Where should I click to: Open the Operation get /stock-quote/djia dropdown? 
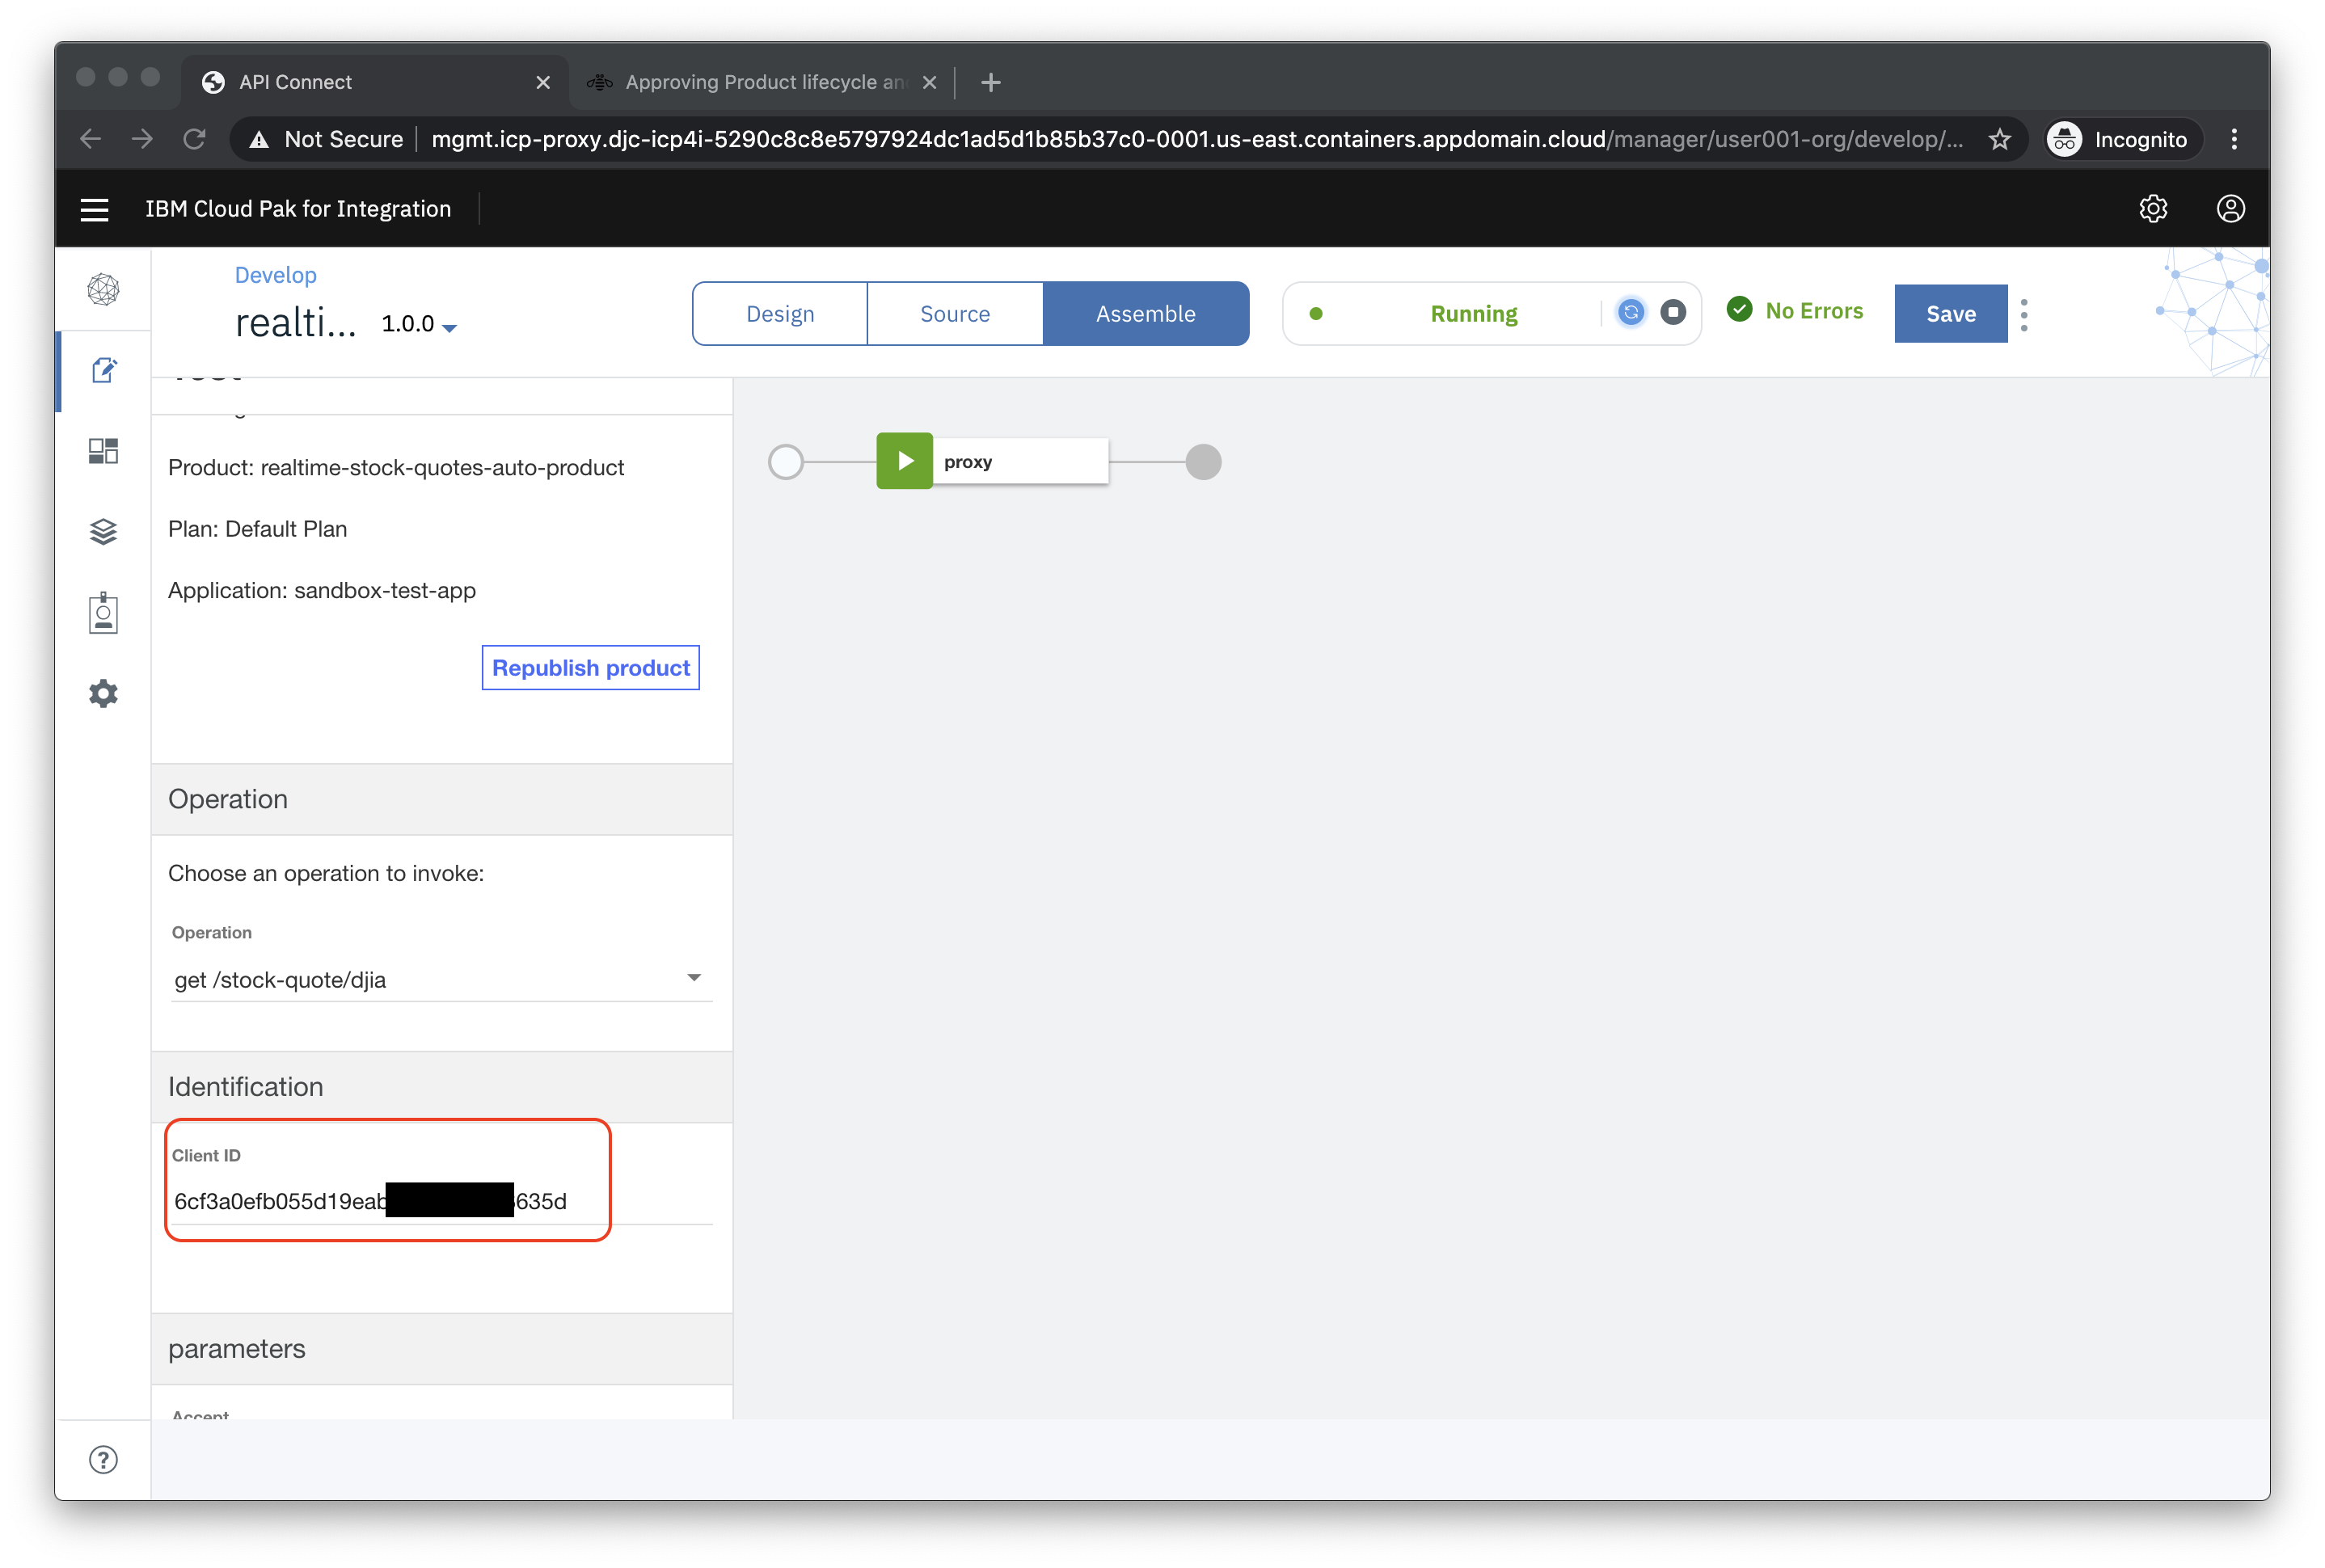click(440, 979)
